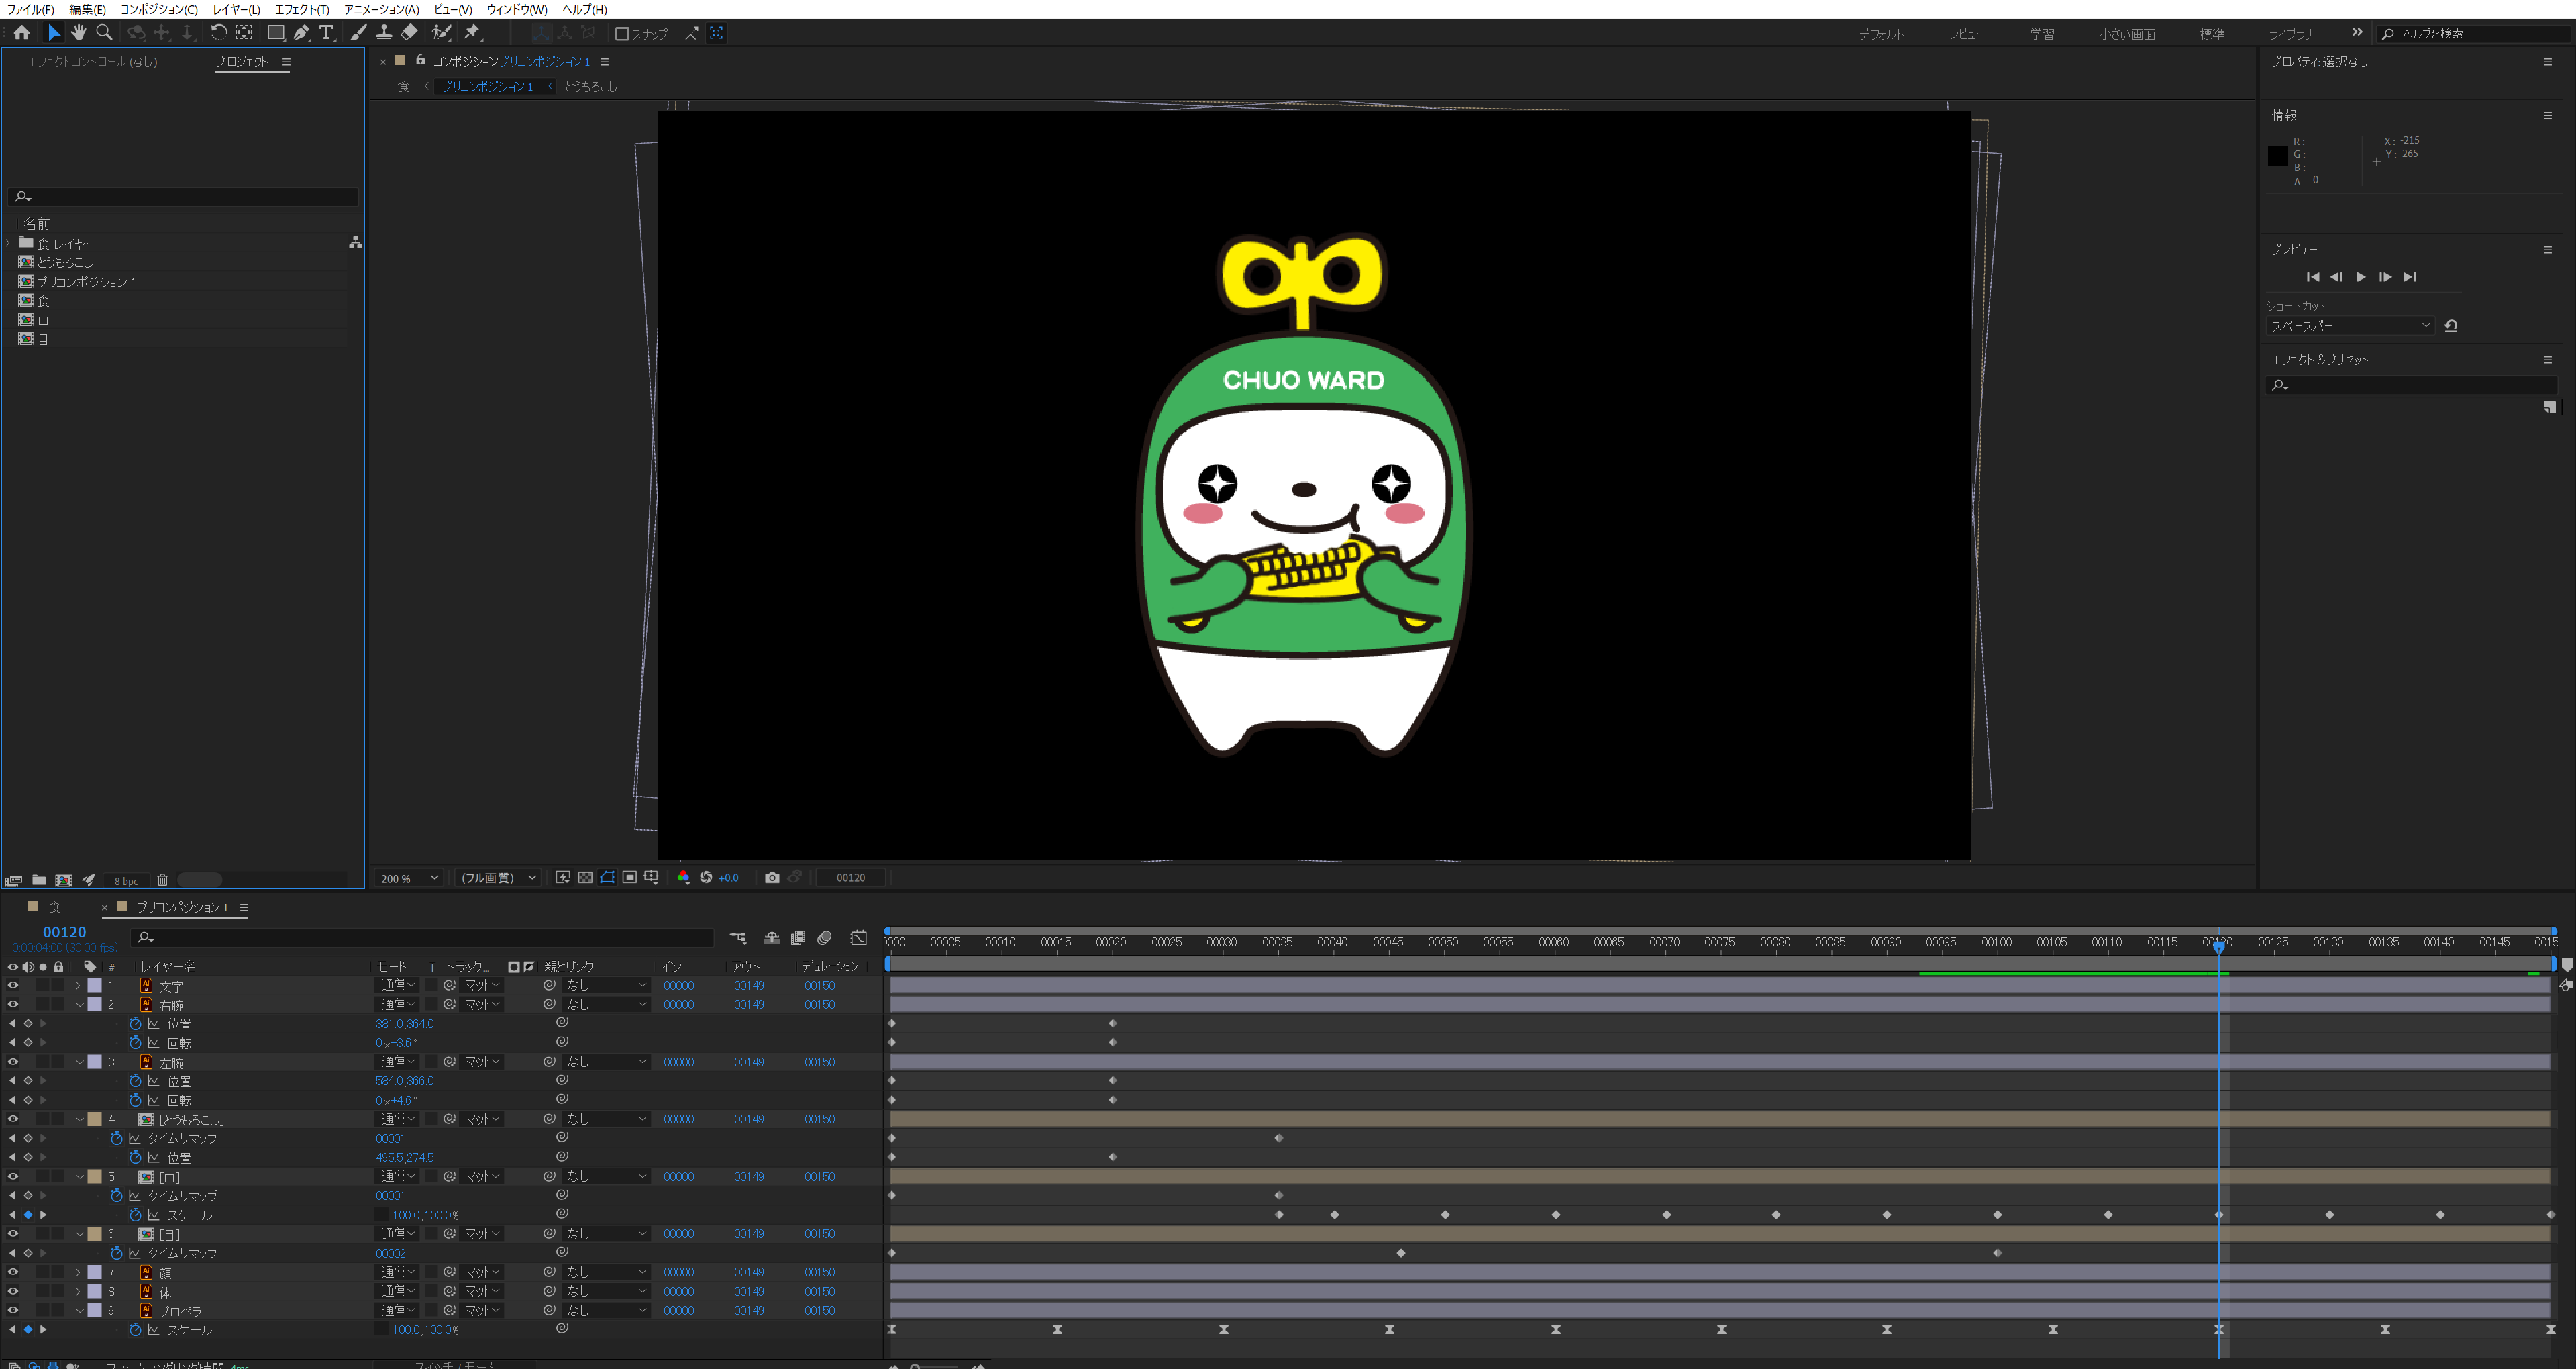Take a snapshot with camera icon
Image resolution: width=2576 pixels, height=1369 pixels.
[772, 878]
